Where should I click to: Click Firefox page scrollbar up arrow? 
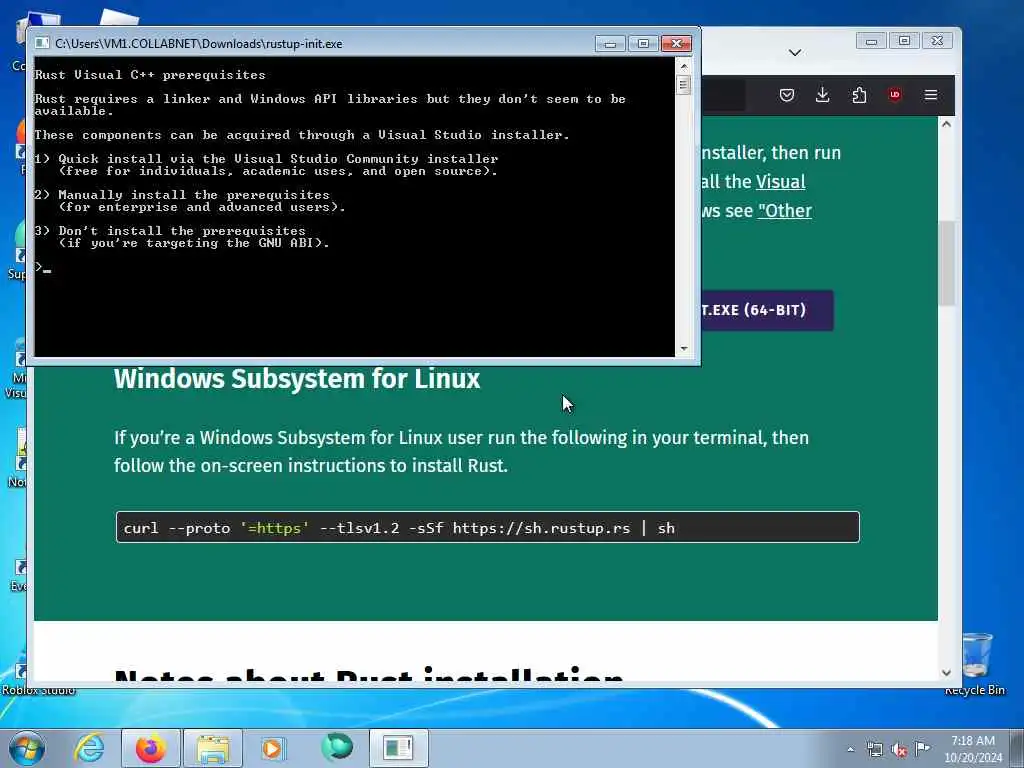tap(946, 124)
